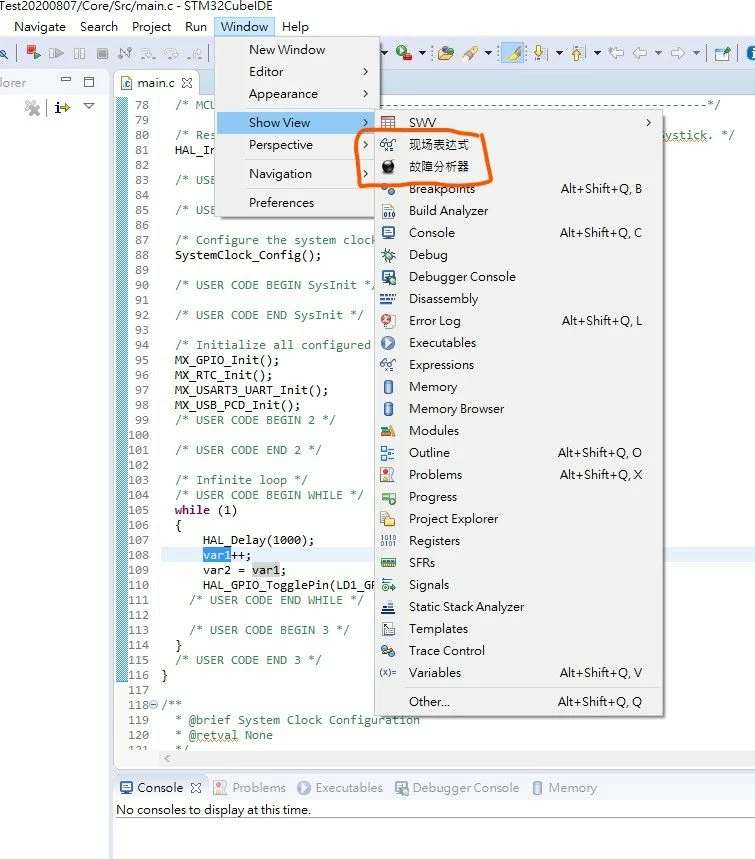Open the Build Analyzer view

(518, 211)
